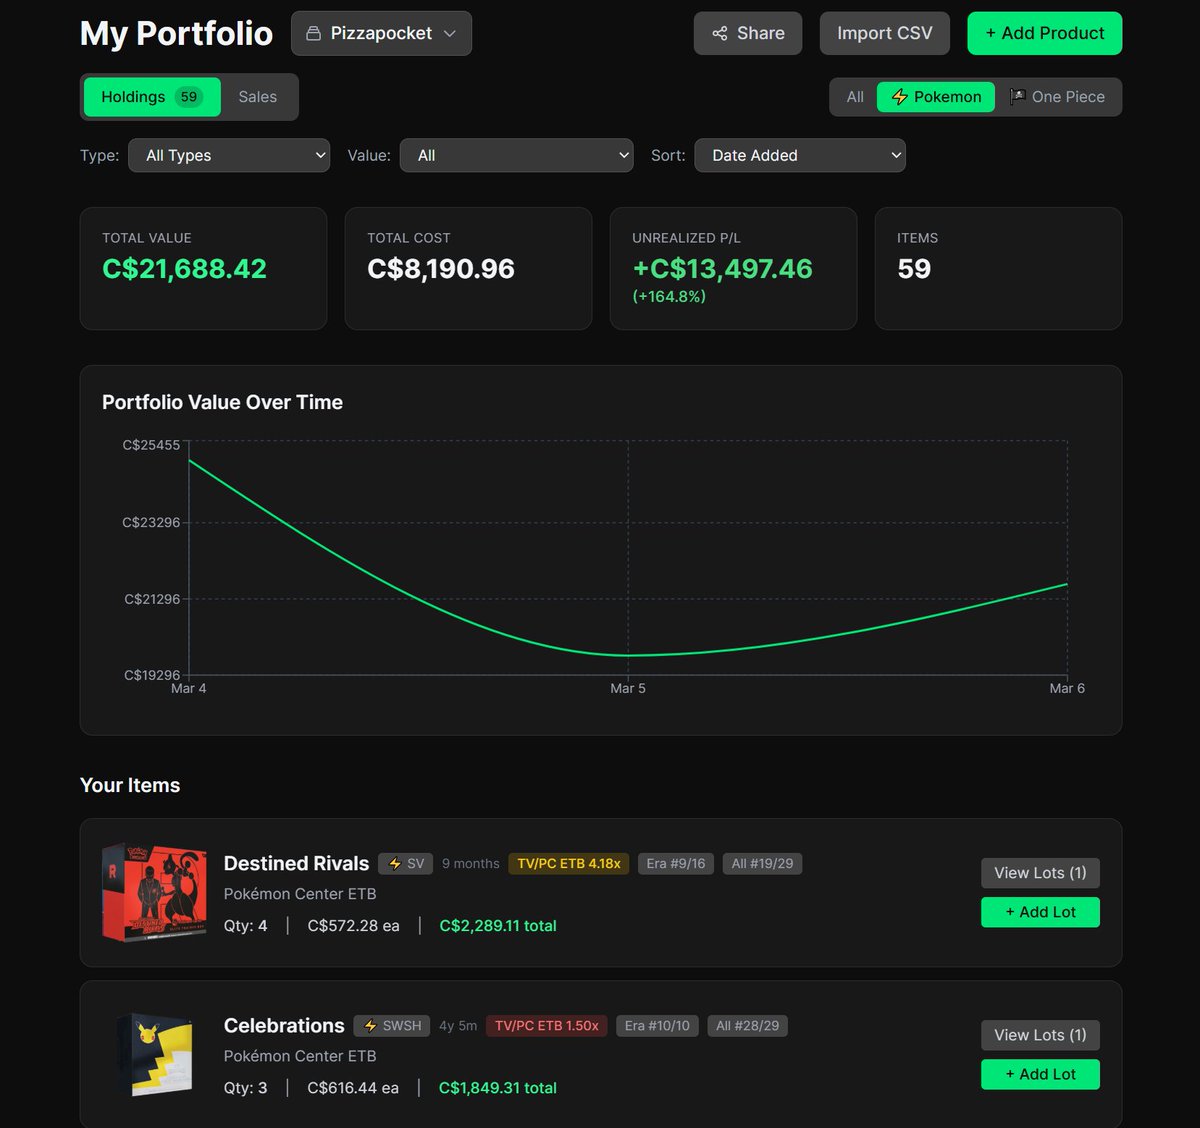This screenshot has width=1200, height=1128.
Task: Click the C$23296 axis label
Action: pyautogui.click(x=151, y=522)
